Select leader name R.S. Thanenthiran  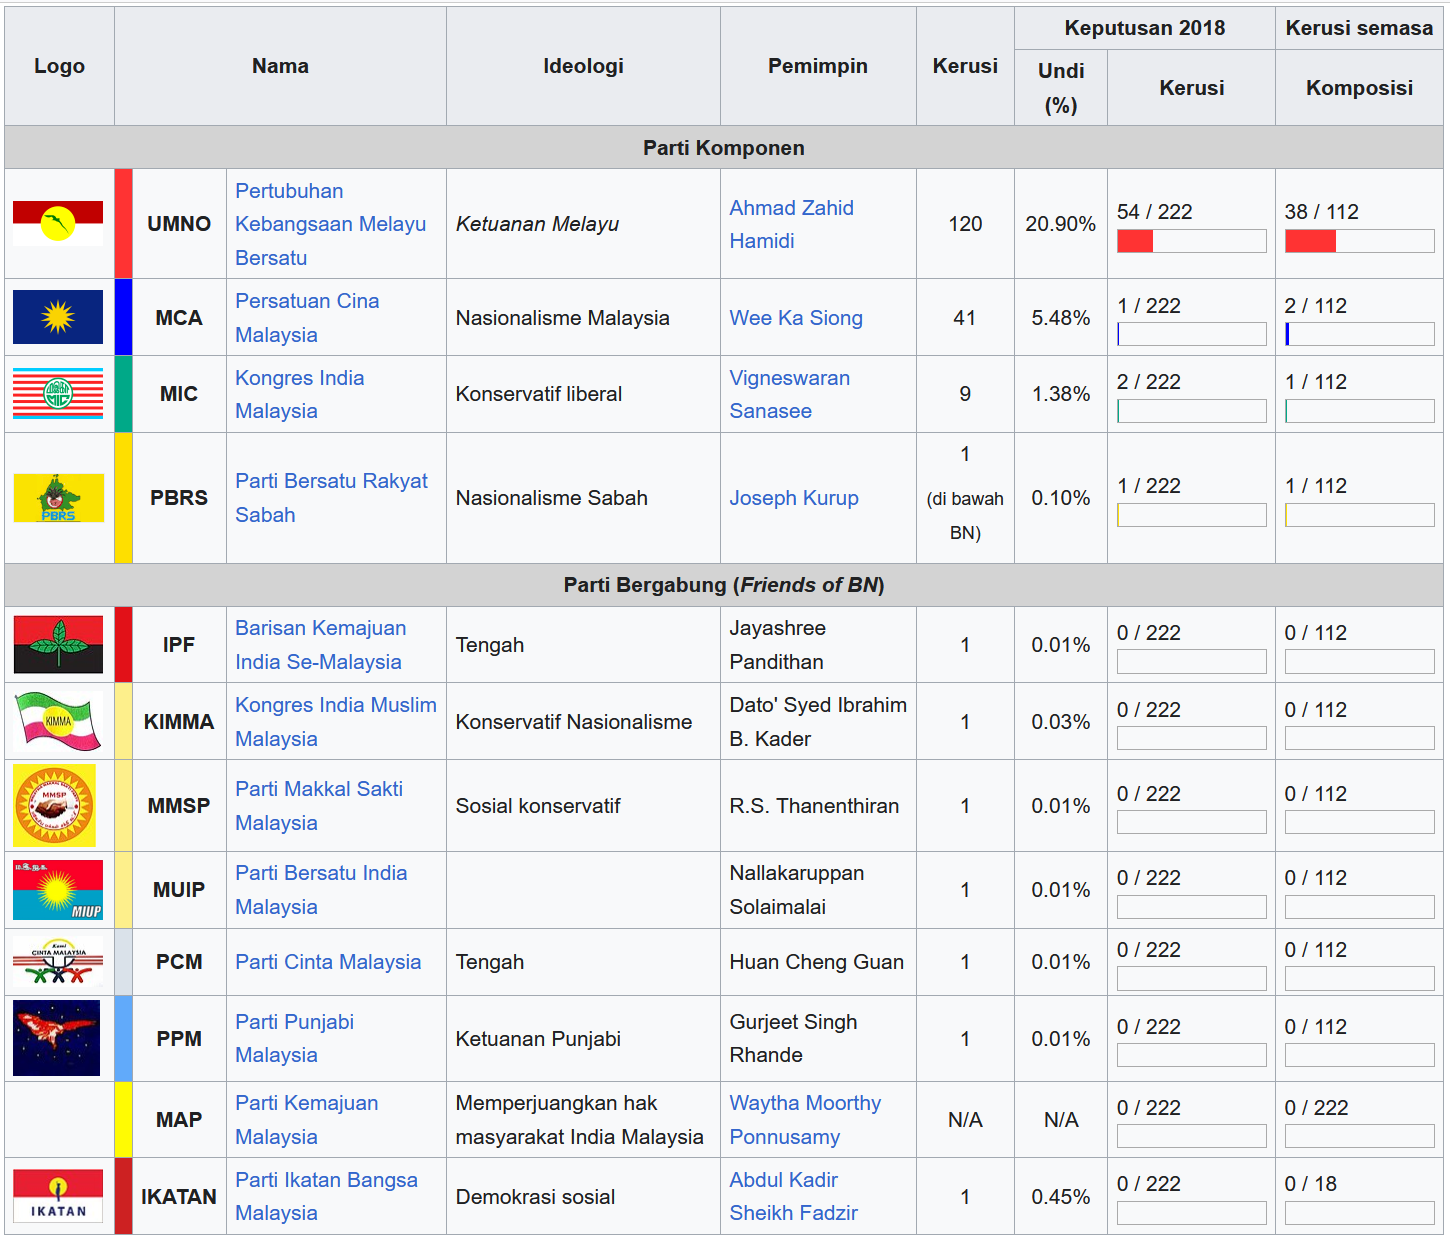814,806
